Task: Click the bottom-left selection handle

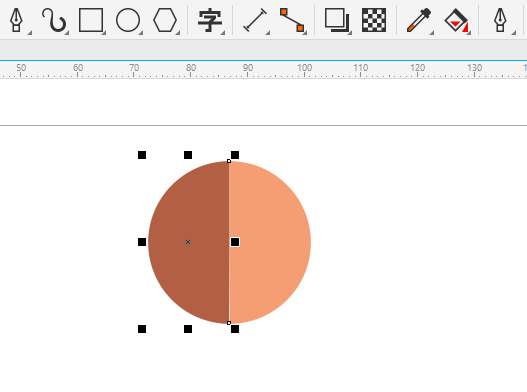Action: [x=142, y=329]
